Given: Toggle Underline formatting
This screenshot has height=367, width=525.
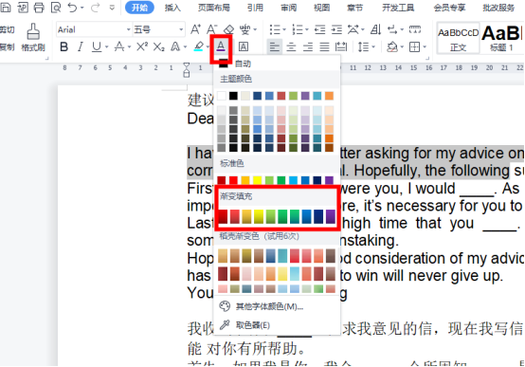Looking at the screenshot, I should 96,47.
